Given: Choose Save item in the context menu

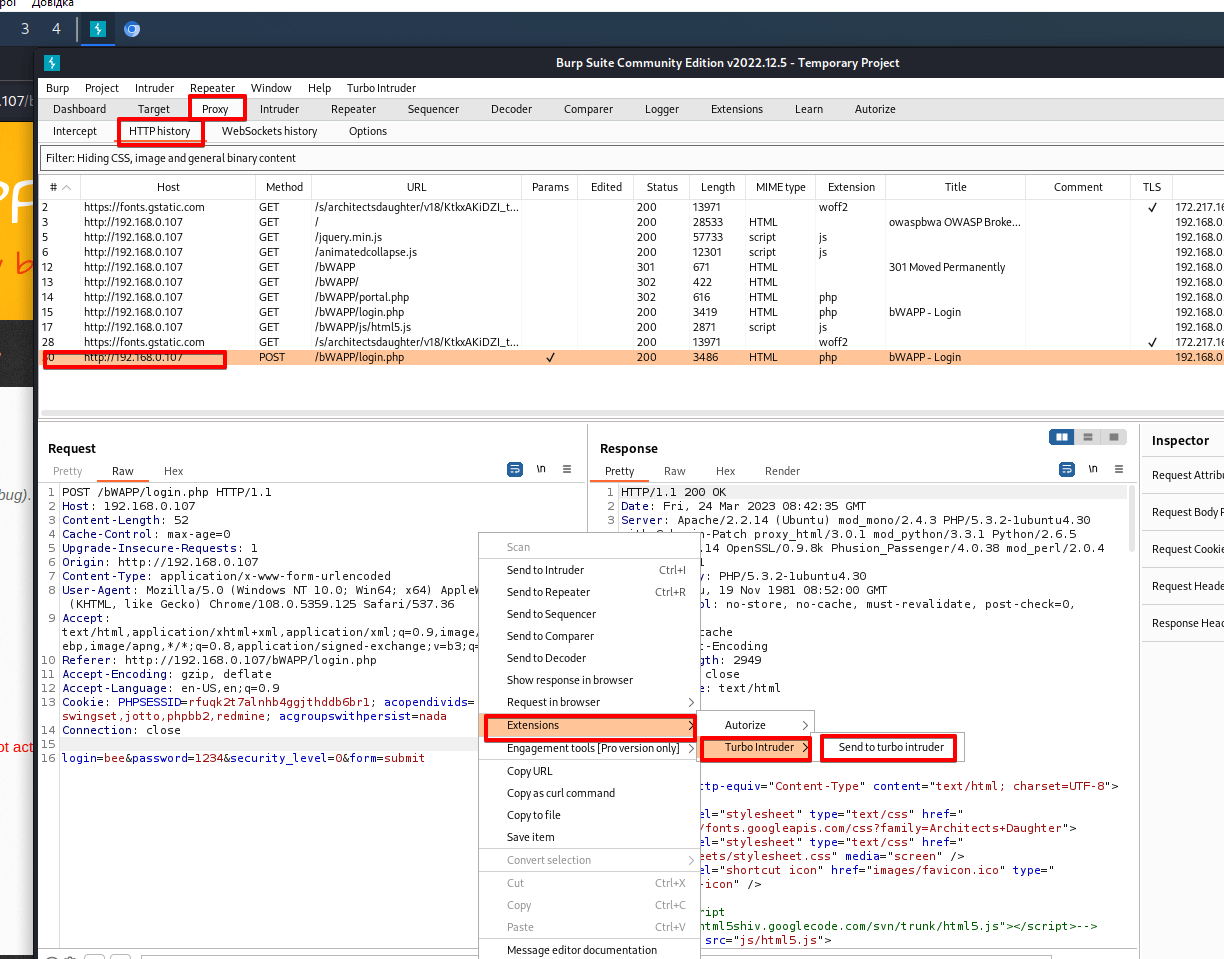Looking at the screenshot, I should pos(590,837).
